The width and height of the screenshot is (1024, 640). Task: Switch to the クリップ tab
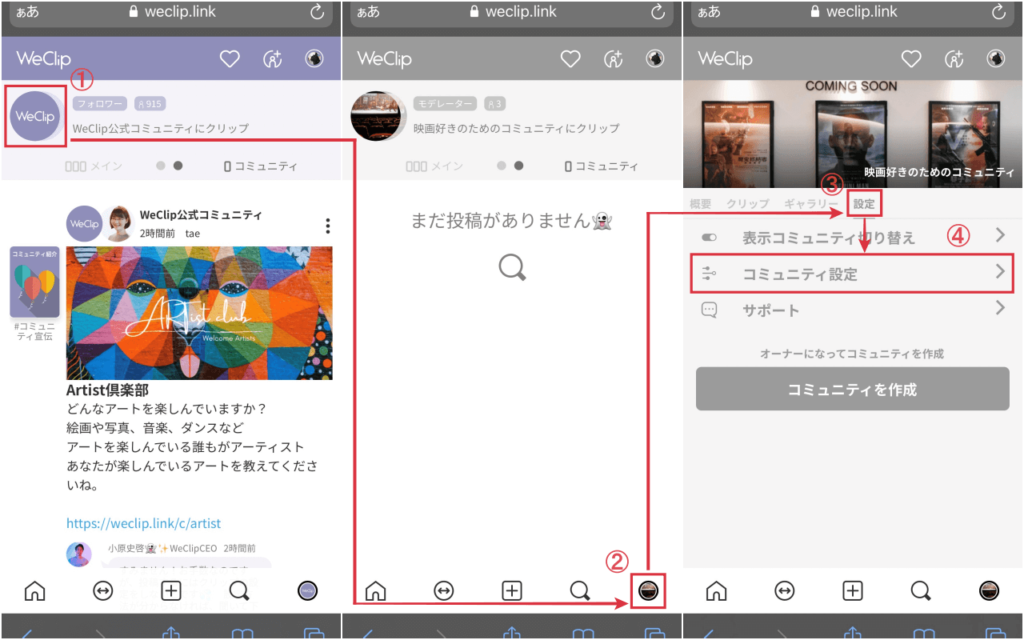pyautogui.click(x=748, y=204)
